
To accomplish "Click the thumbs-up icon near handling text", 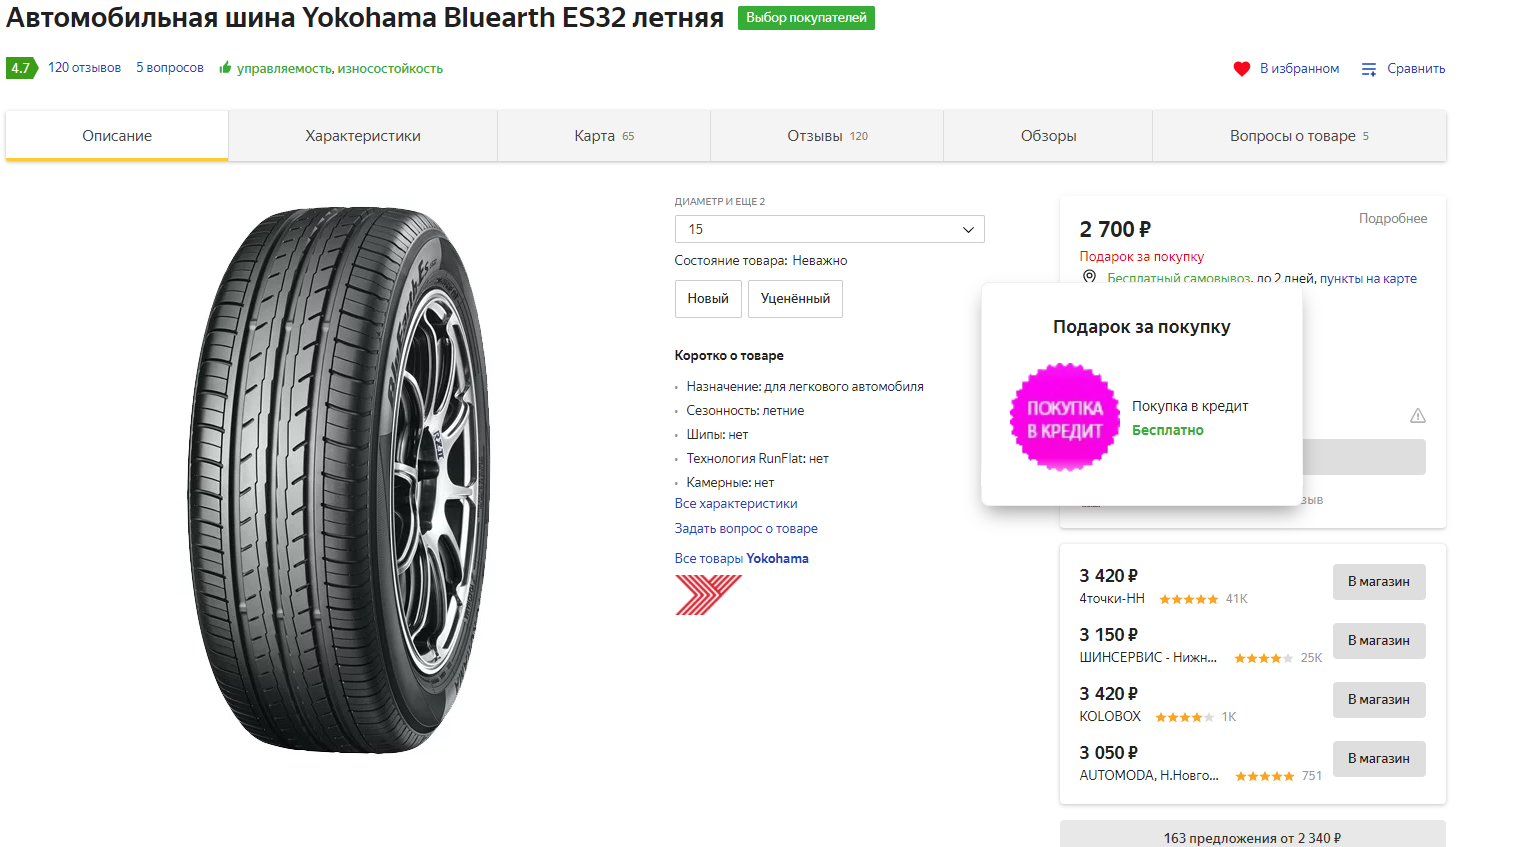I will (225, 68).
